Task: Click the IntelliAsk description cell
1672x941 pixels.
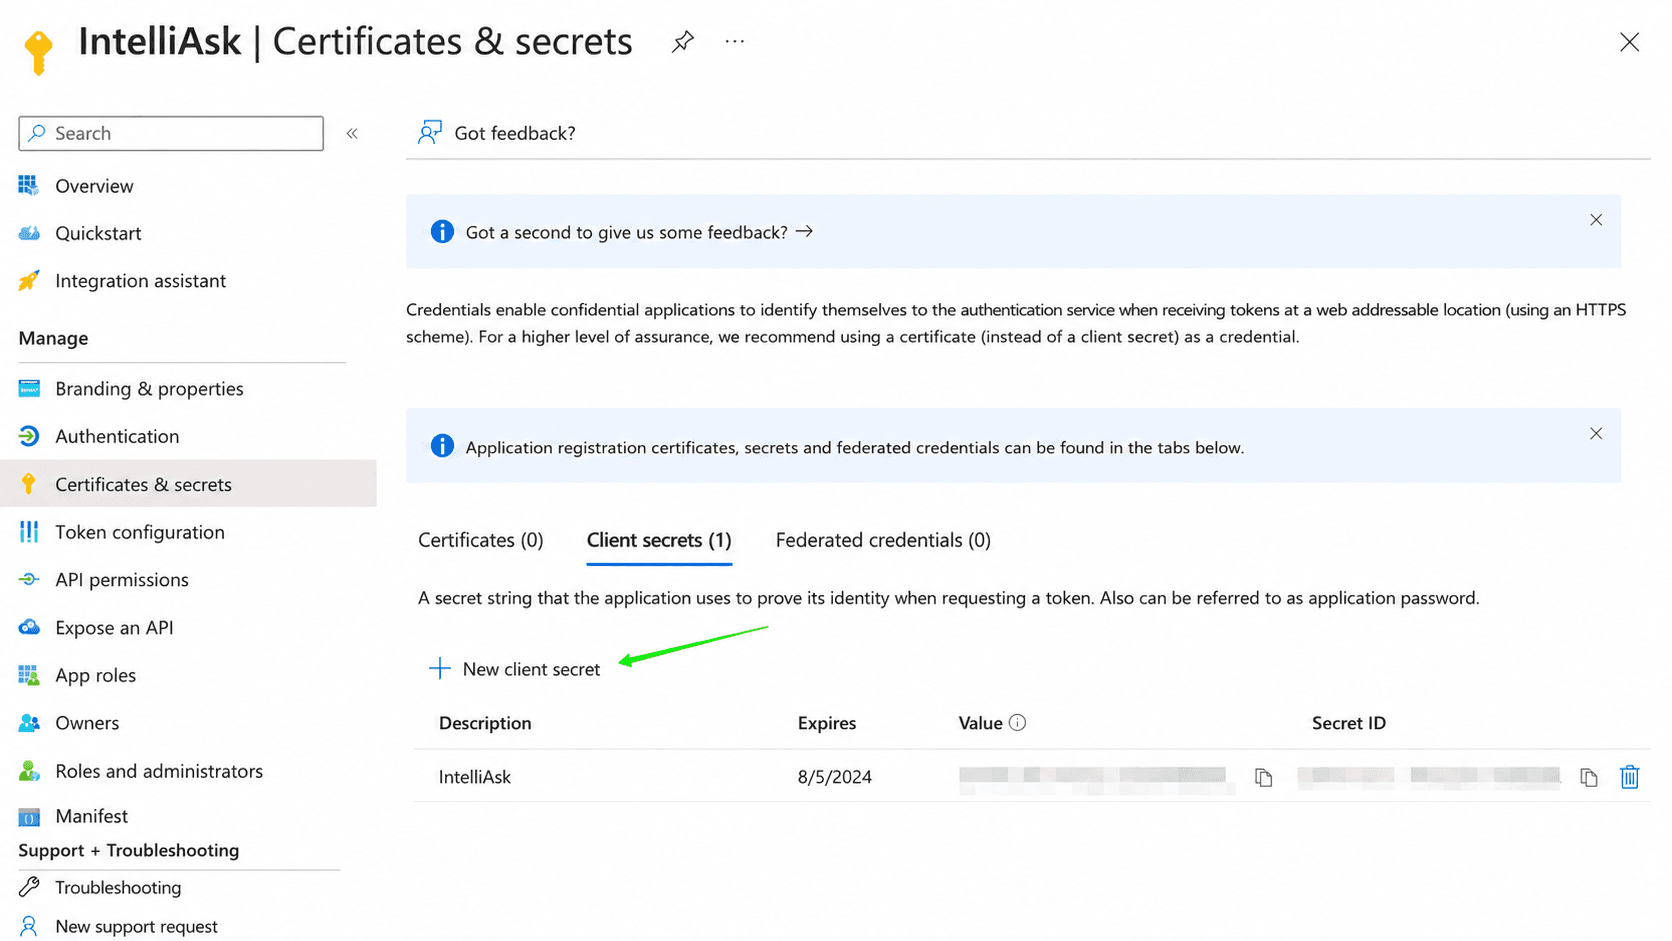Action: 475,777
